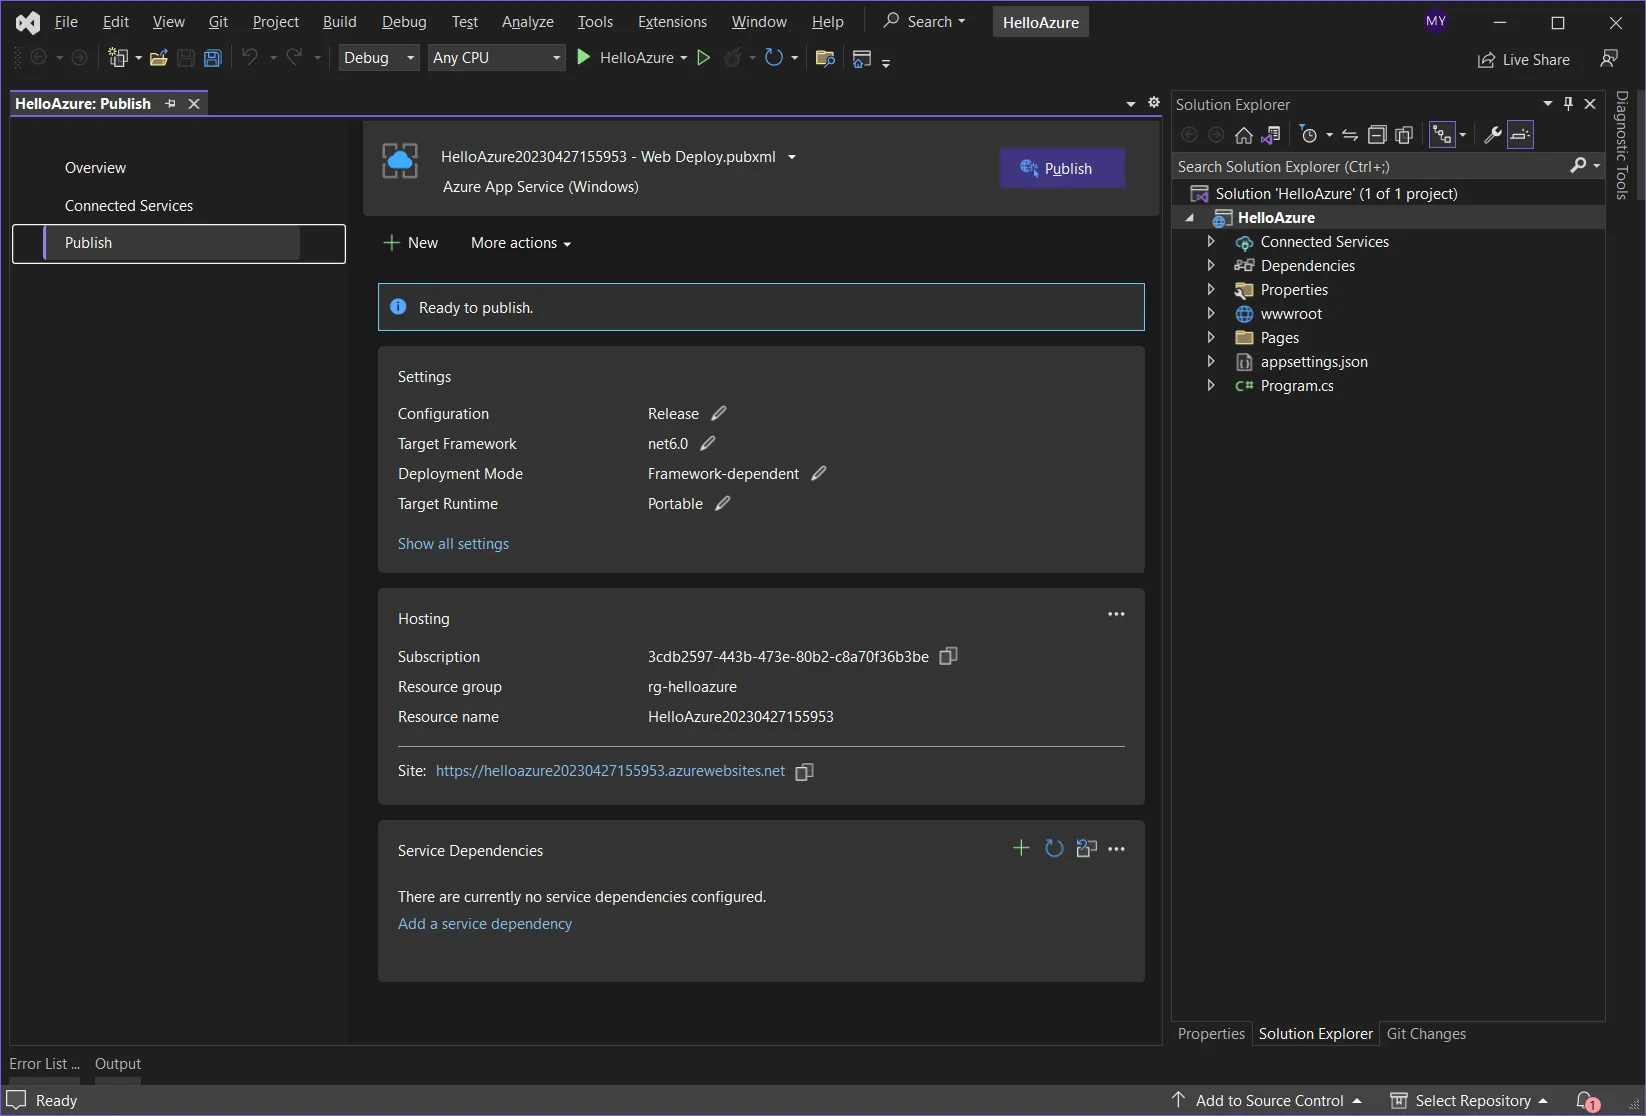Open helloazure azurewebsites.net site link
Viewport: 1646px width, 1116px height.
[610, 771]
